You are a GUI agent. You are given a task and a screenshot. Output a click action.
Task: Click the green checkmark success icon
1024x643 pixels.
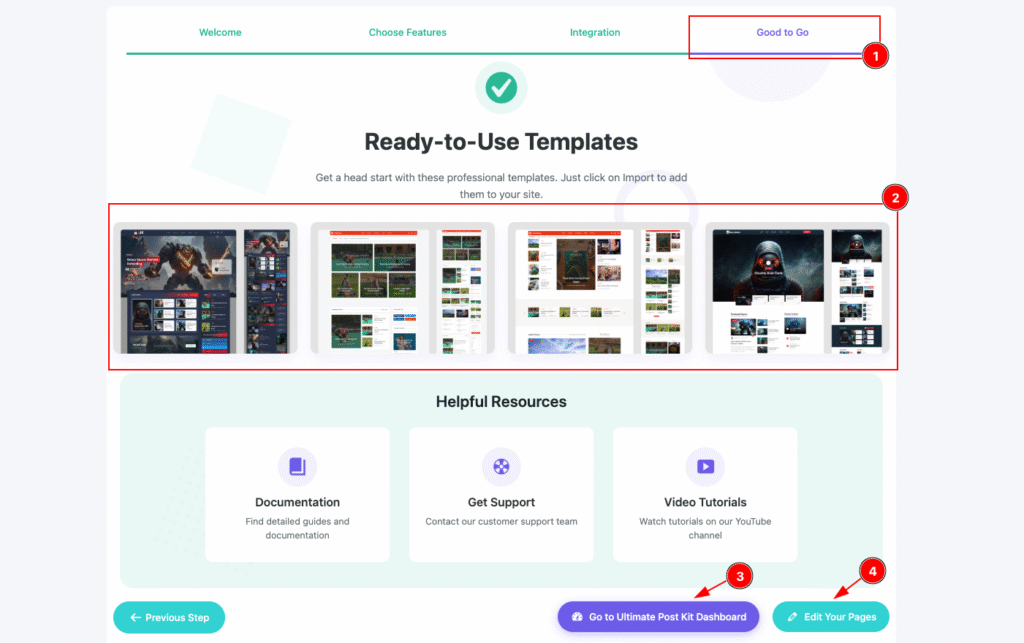click(501, 87)
